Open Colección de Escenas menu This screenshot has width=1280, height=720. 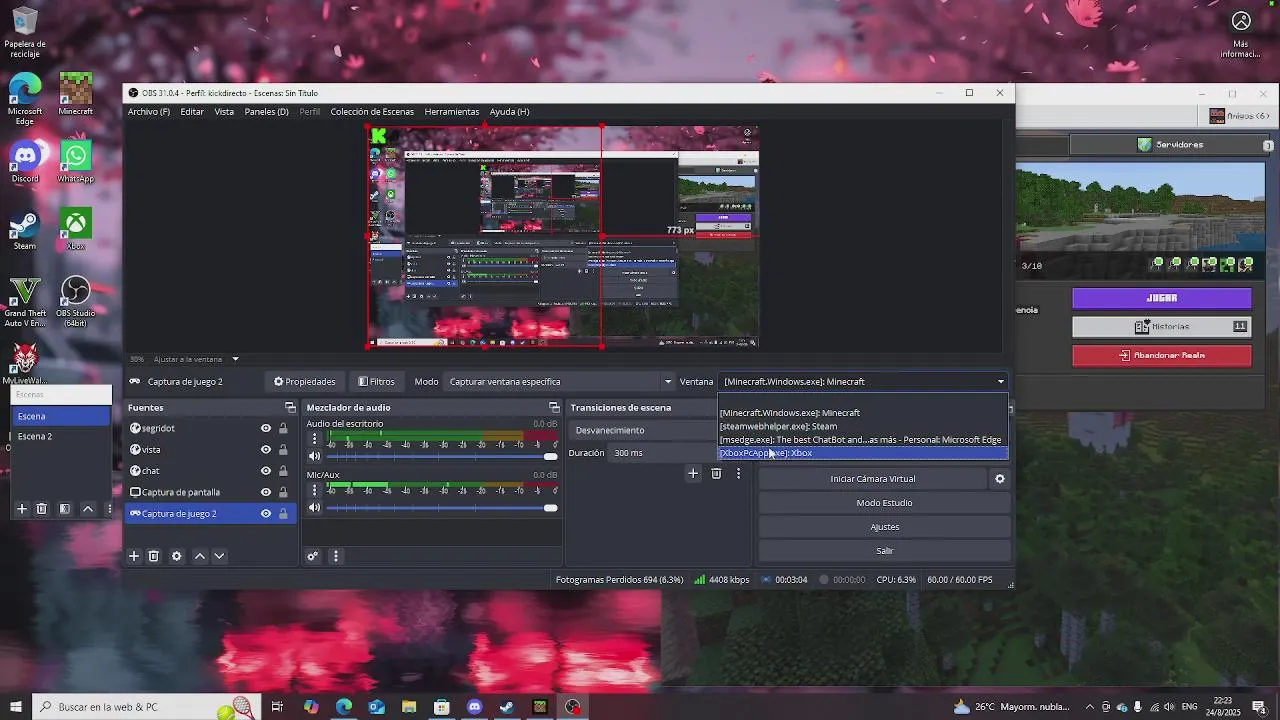pos(372,112)
